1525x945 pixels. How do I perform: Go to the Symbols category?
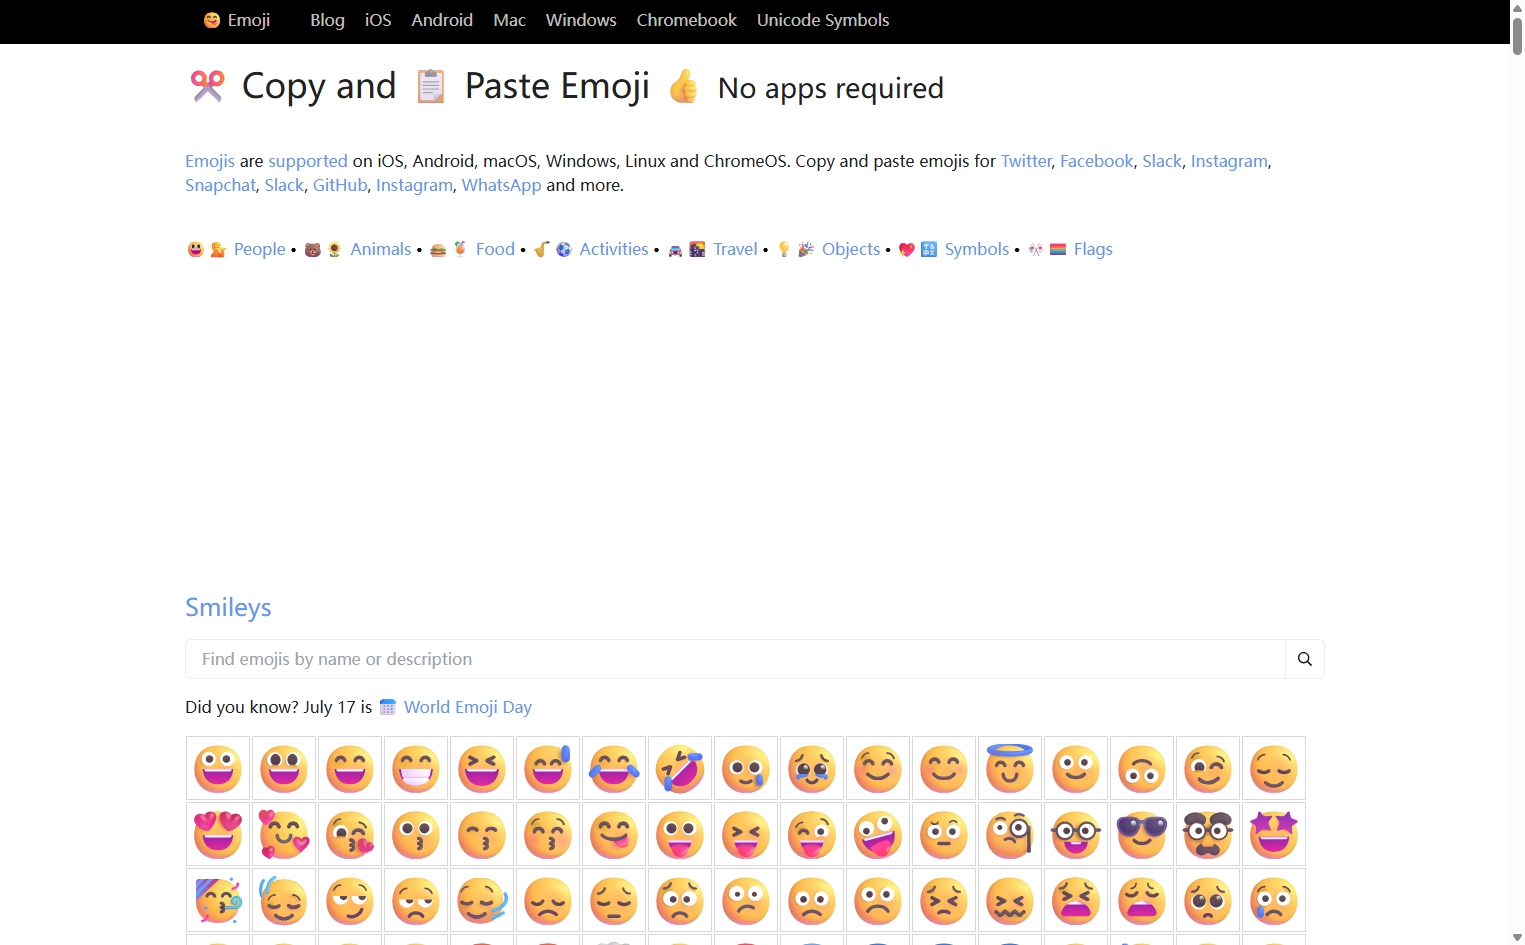pyautogui.click(x=977, y=249)
